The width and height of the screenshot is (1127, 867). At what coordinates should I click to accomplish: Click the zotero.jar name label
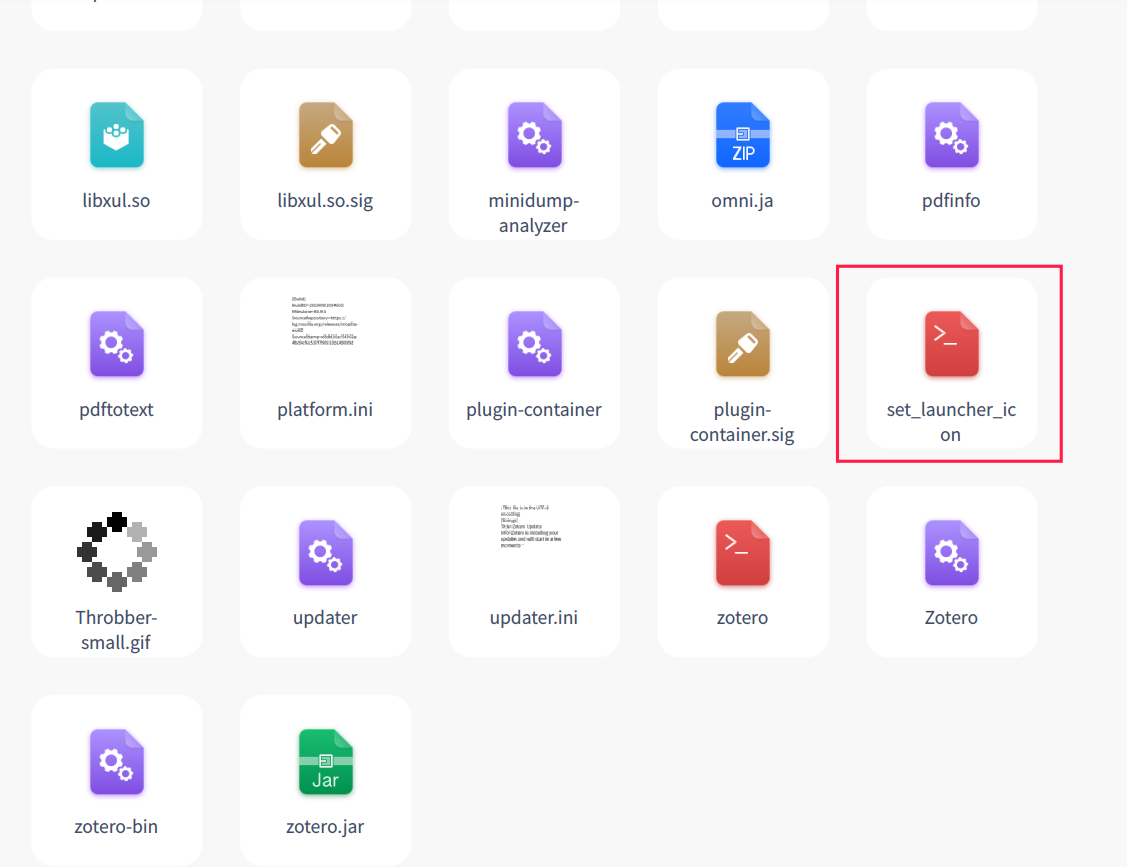[325, 827]
